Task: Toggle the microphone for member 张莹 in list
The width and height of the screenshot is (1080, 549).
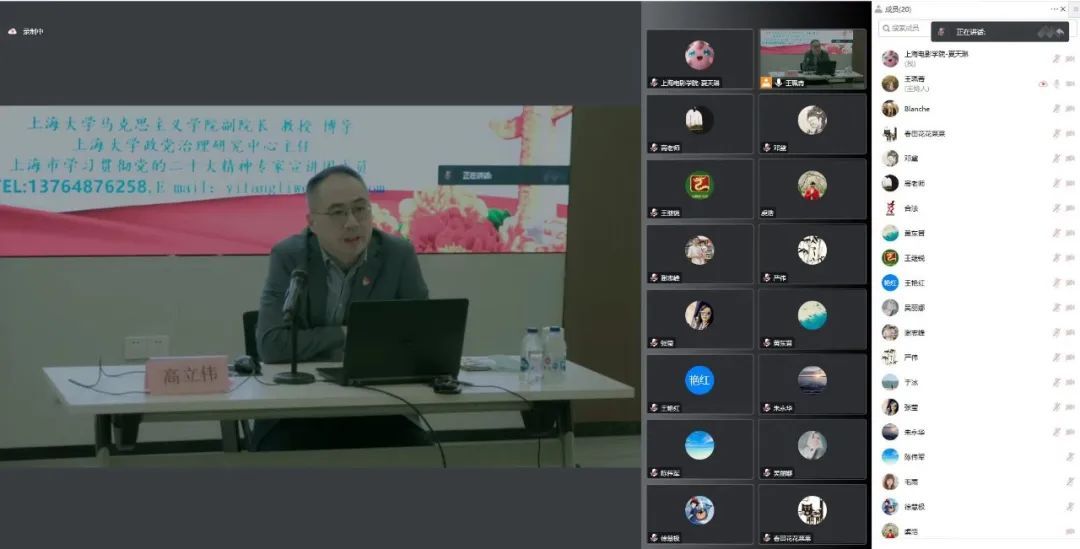Action: (x=1056, y=407)
